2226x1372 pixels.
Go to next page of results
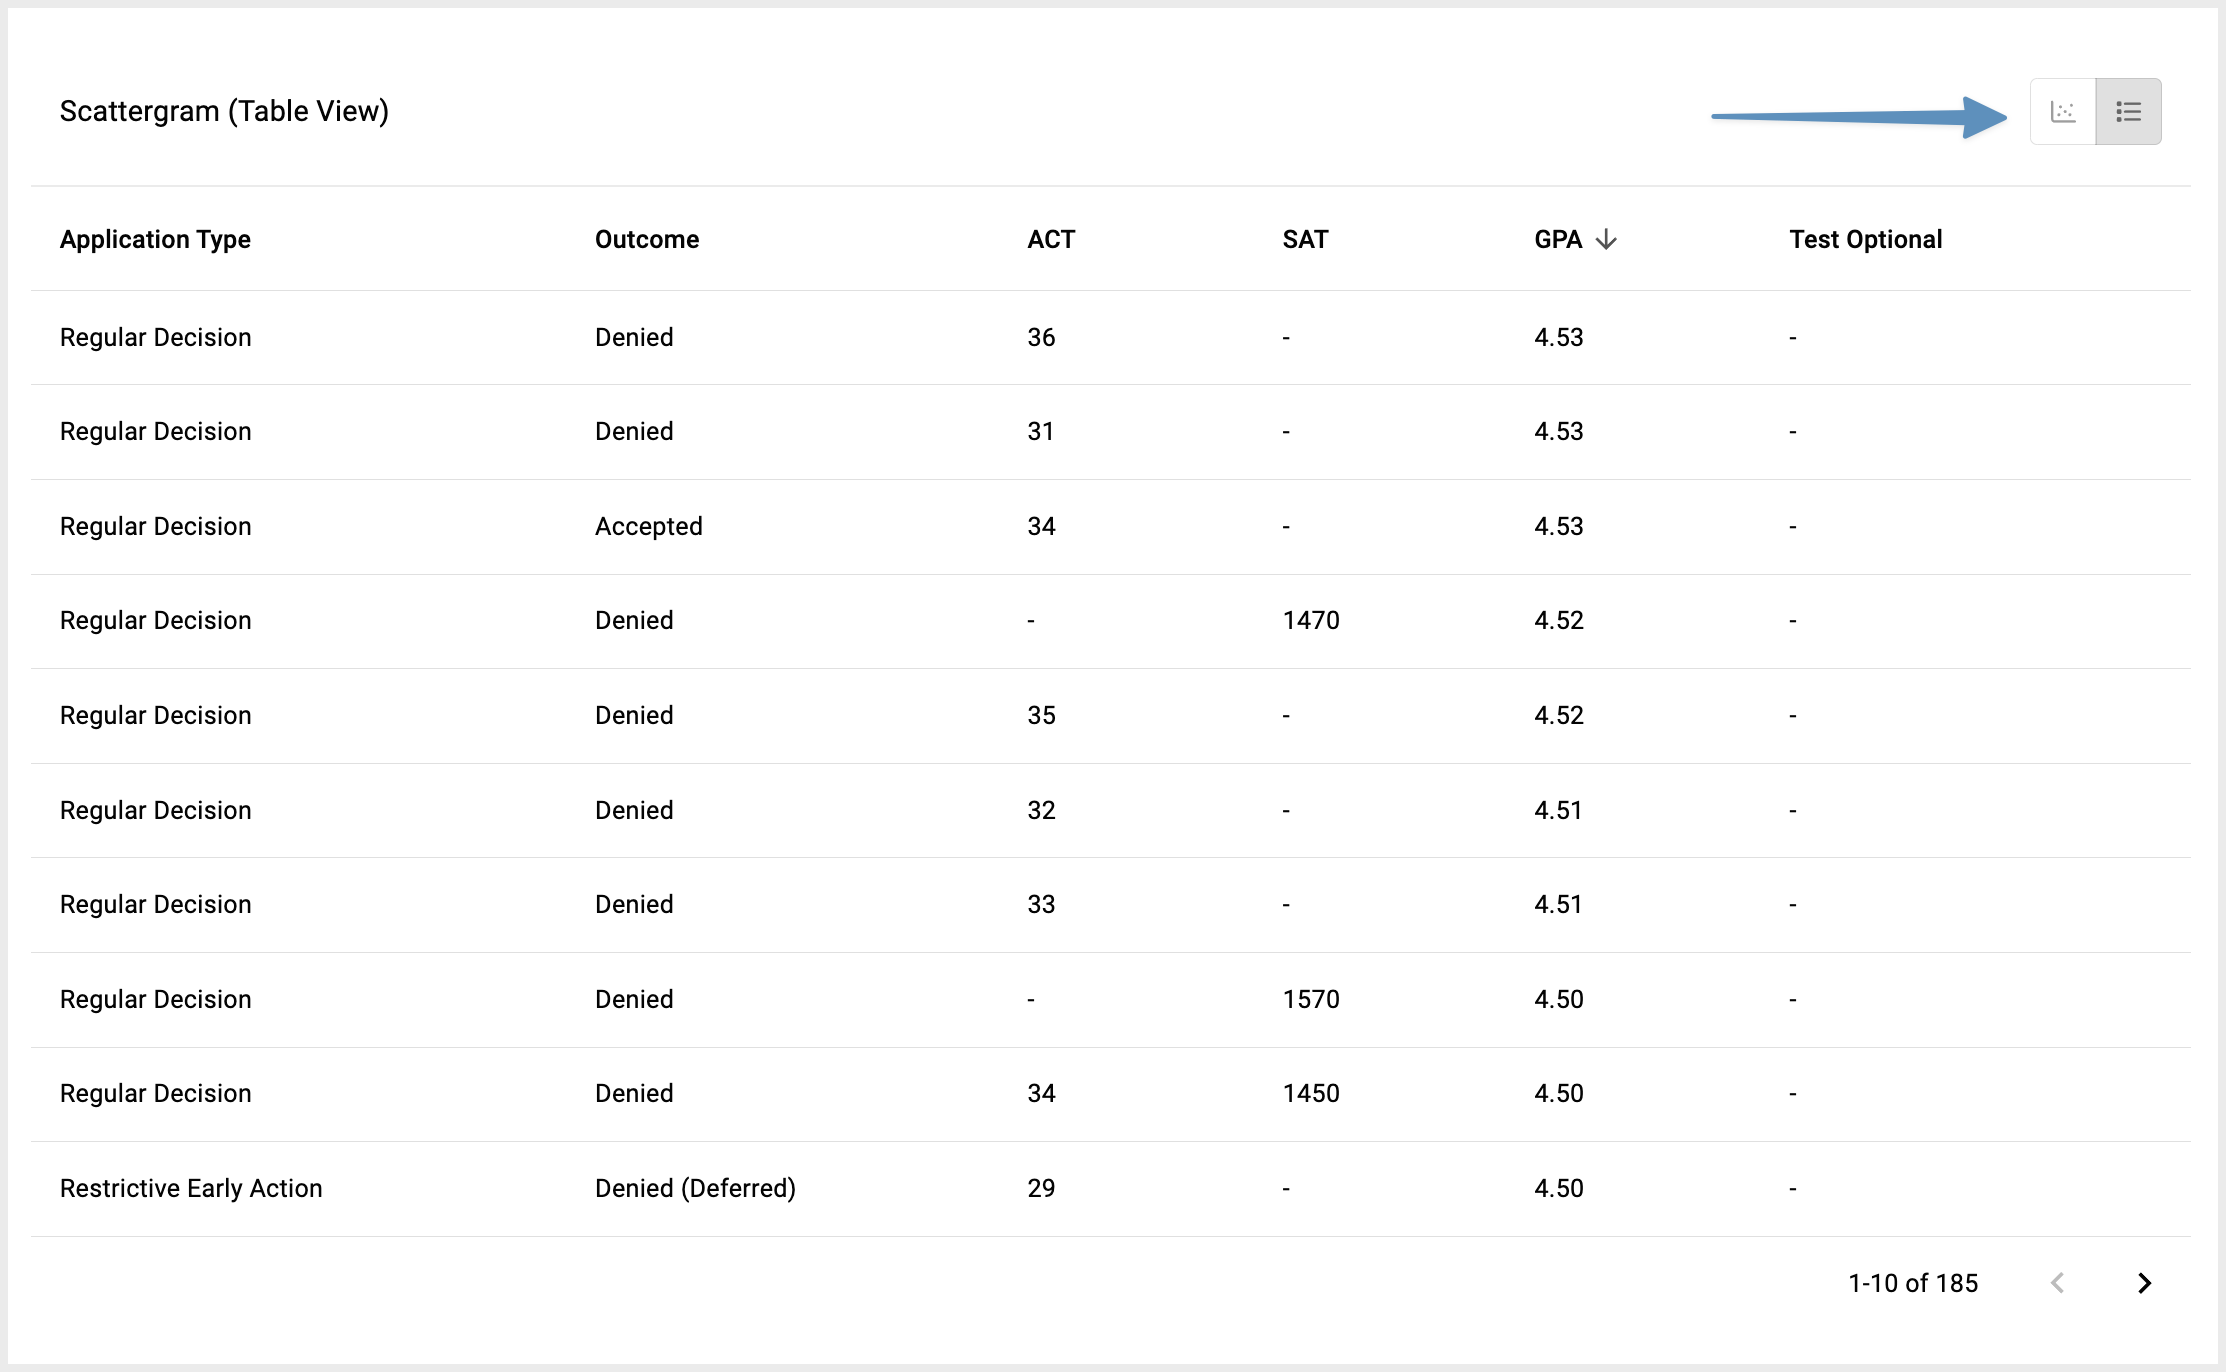point(2144,1283)
